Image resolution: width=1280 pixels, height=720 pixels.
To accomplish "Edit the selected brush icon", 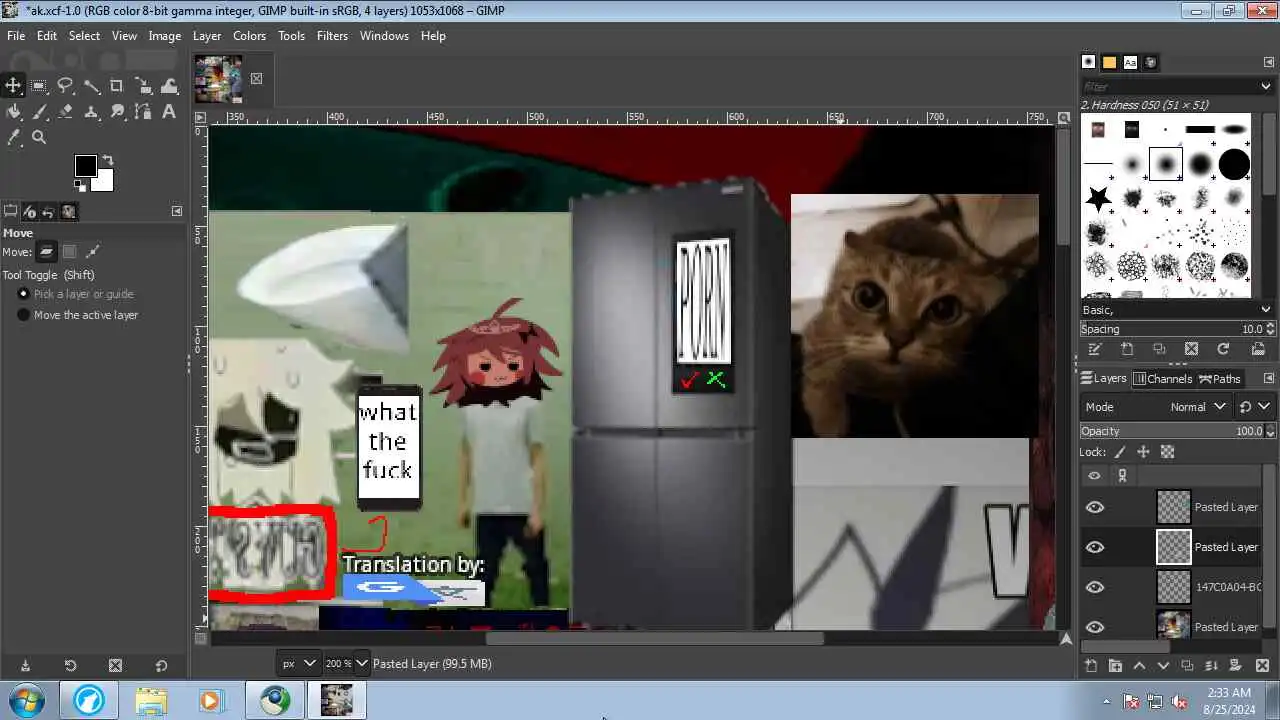I will [x=1095, y=349].
